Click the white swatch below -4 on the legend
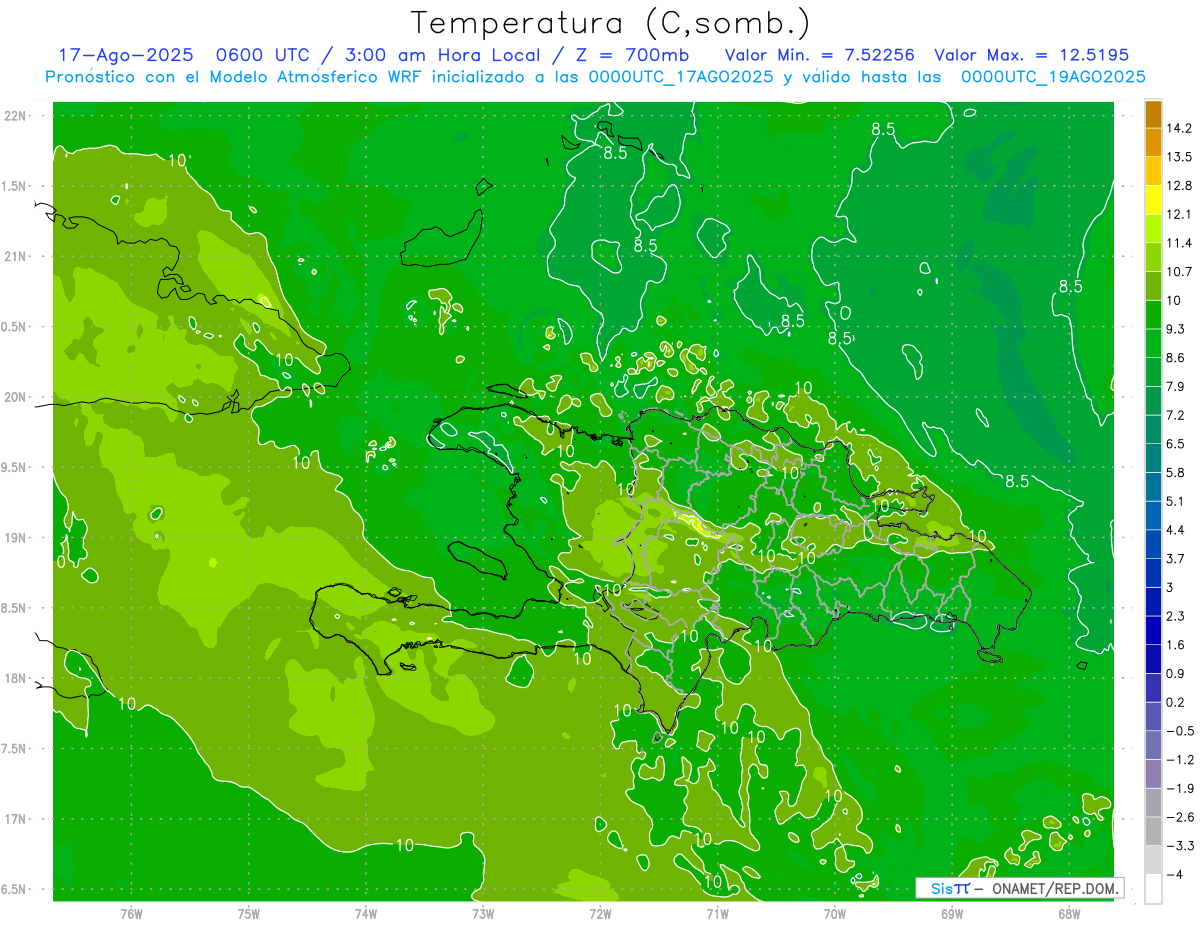The height and width of the screenshot is (927, 1200). coord(1153,889)
